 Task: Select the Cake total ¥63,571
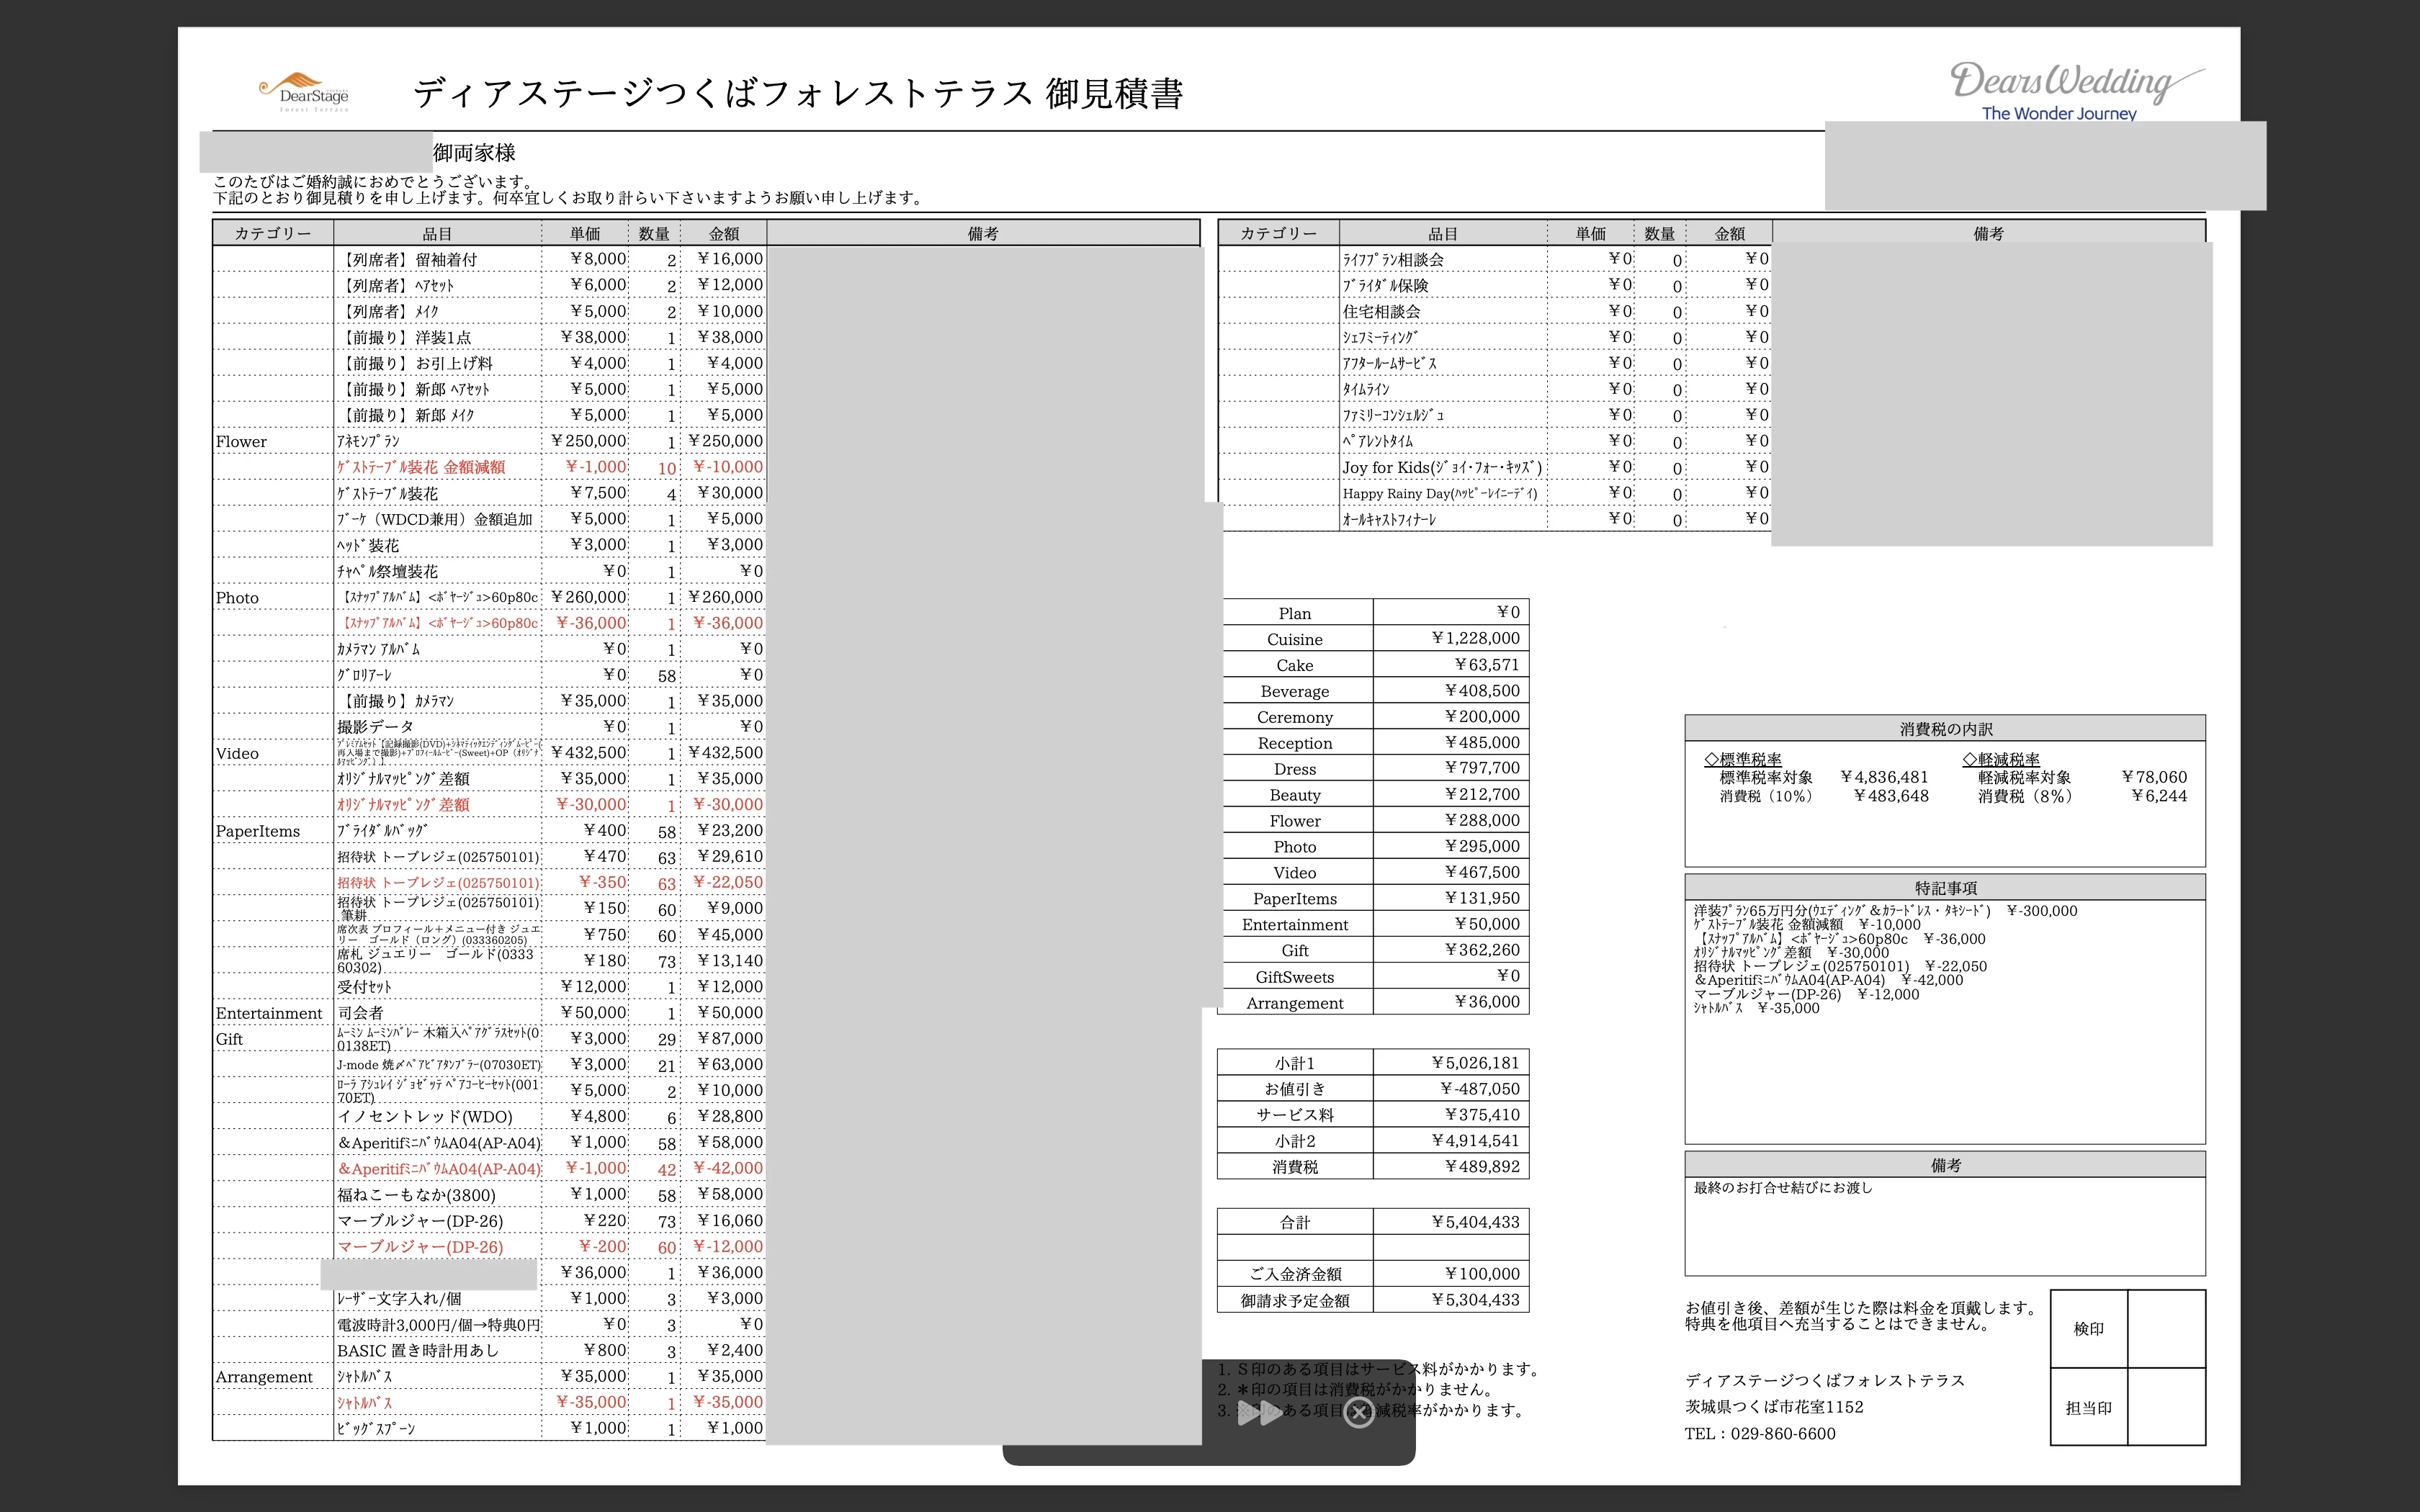[1487, 664]
